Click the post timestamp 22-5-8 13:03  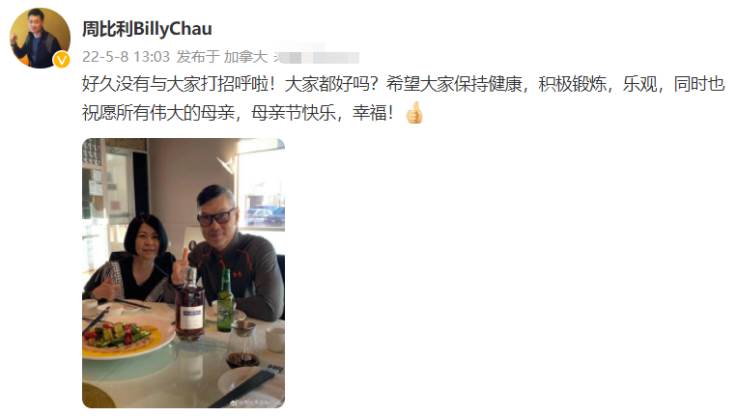tap(126, 57)
